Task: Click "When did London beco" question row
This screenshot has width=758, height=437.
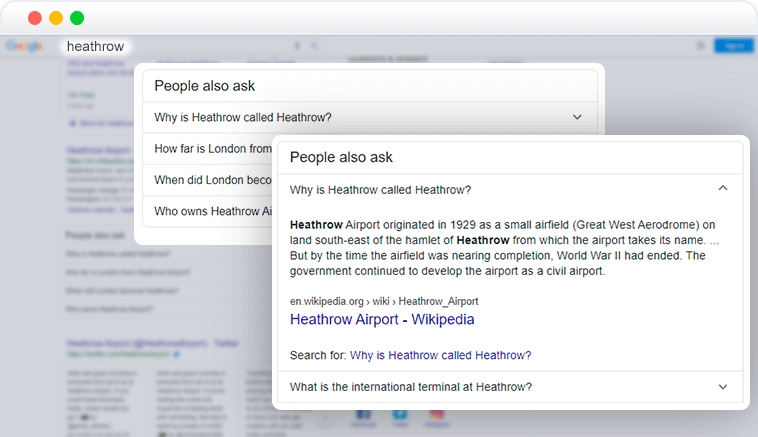Action: [x=208, y=180]
